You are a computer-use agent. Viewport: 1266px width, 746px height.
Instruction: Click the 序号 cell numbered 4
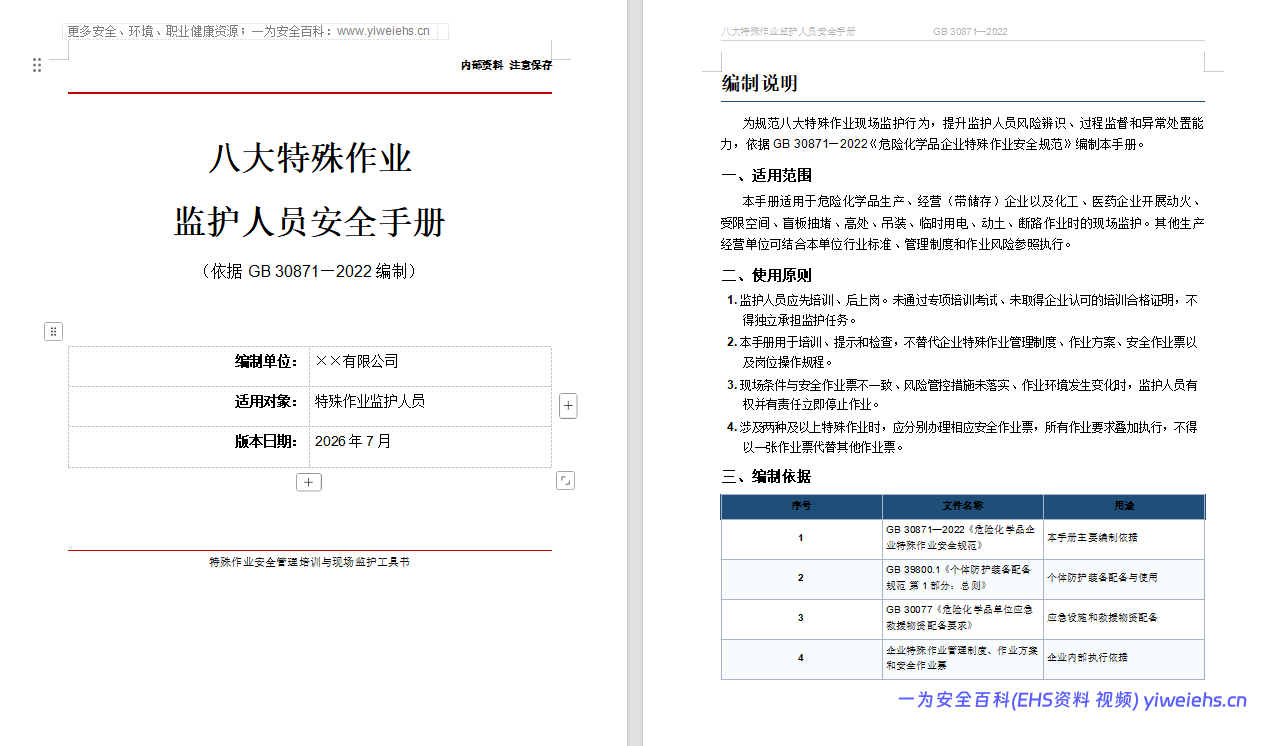point(801,658)
